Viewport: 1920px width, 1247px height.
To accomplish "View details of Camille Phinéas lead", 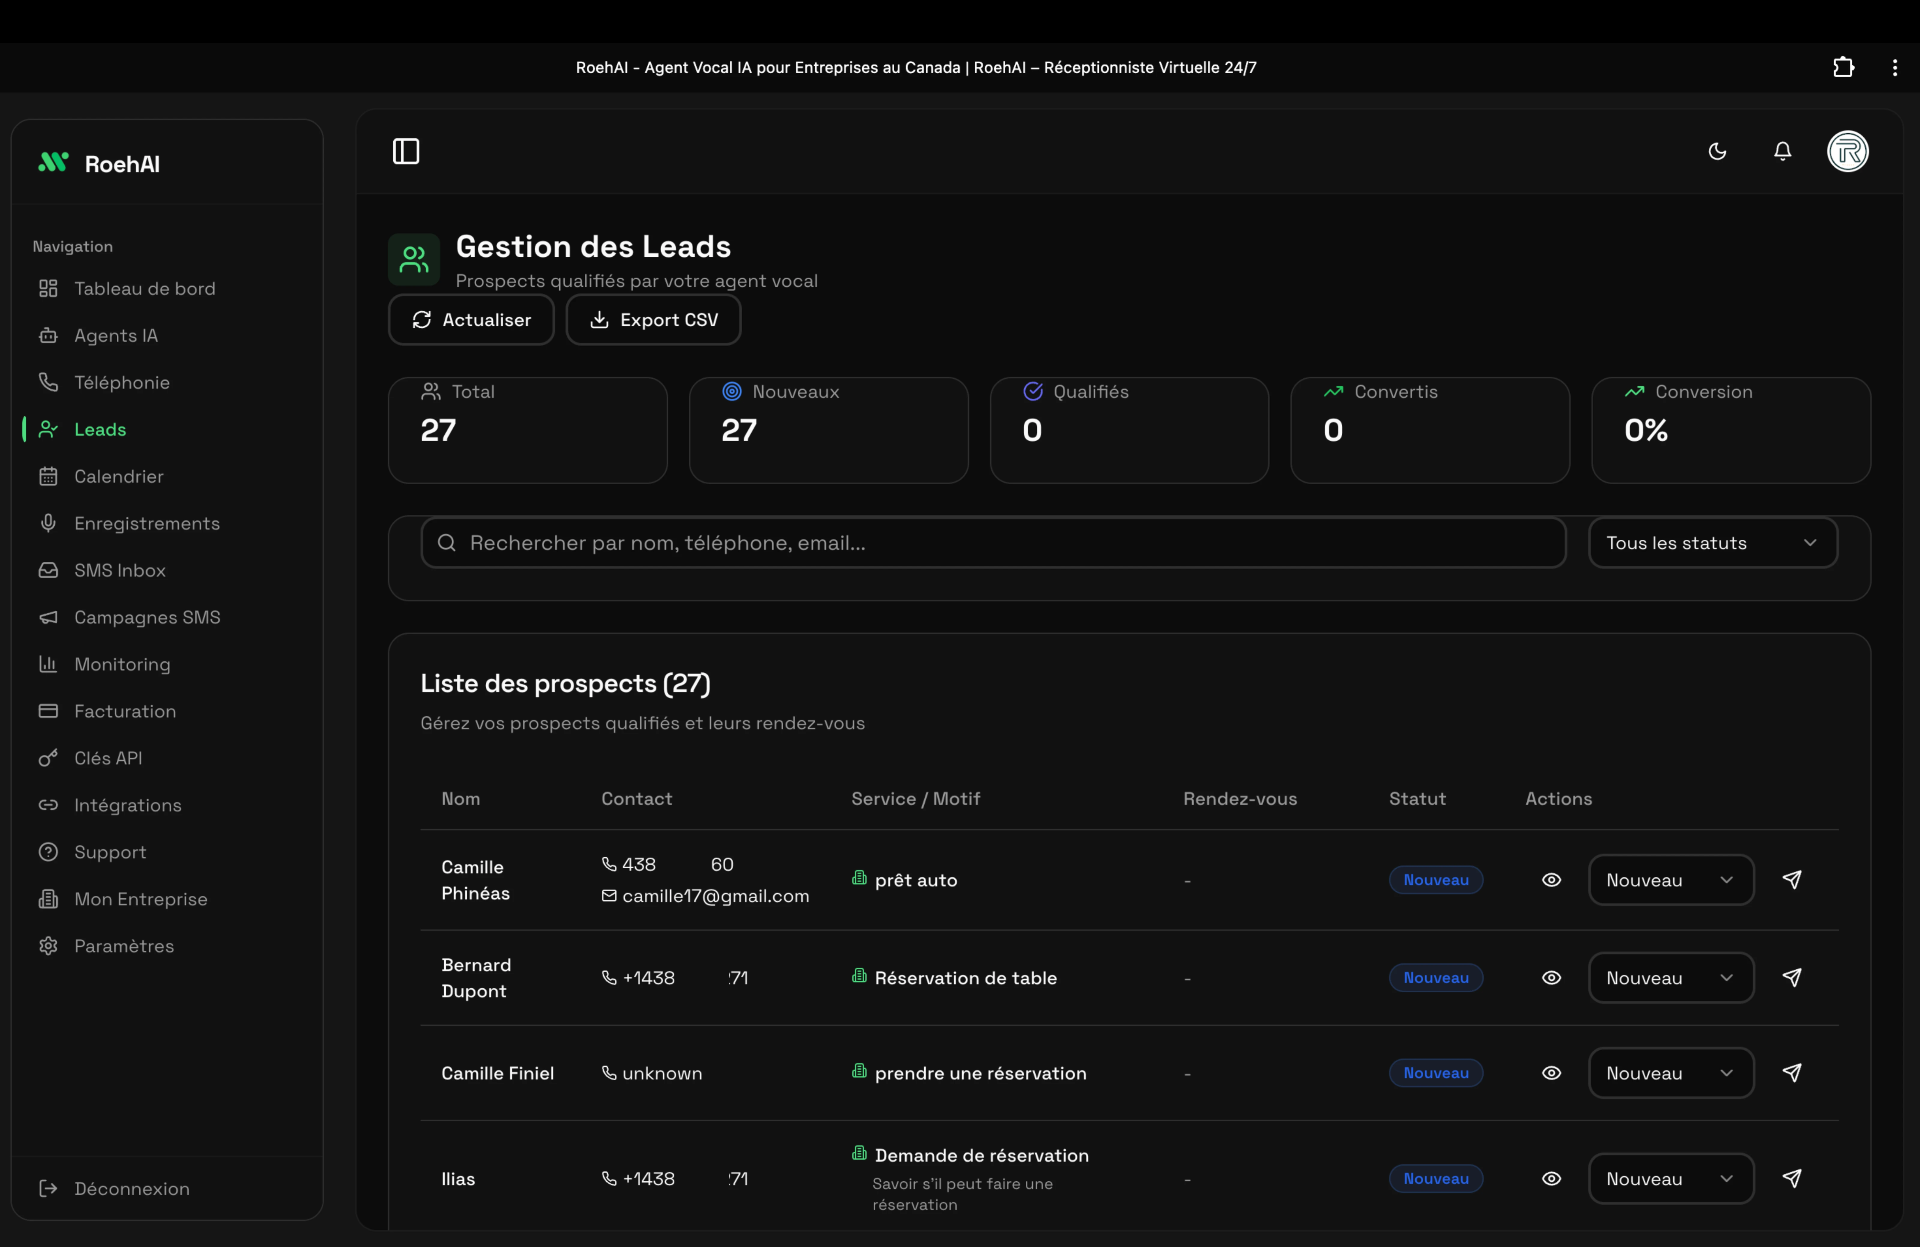I will [1551, 880].
